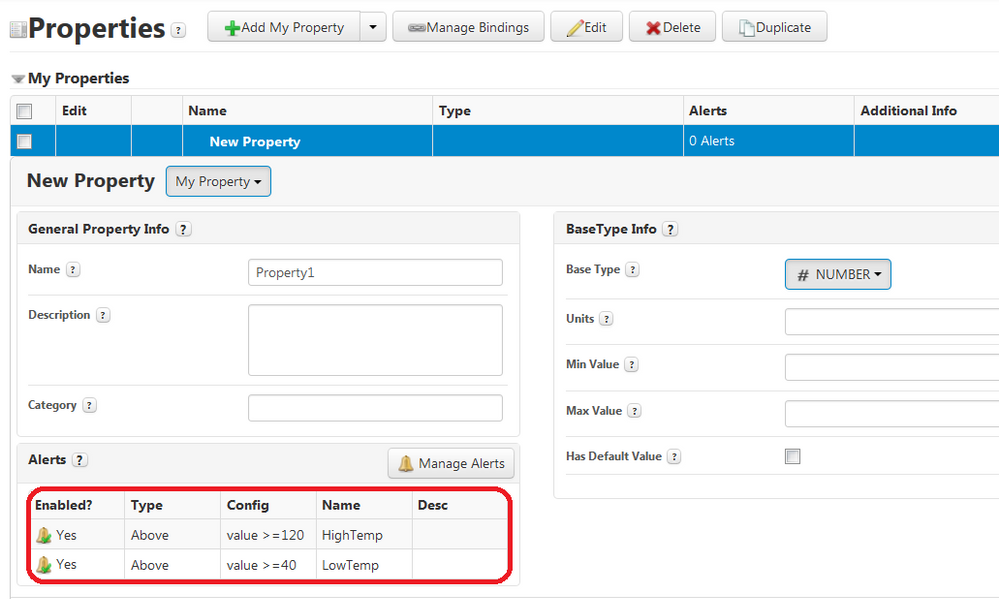Click help icon next to Base Type label
Screen dimensions: 999x599
[x=633, y=270]
